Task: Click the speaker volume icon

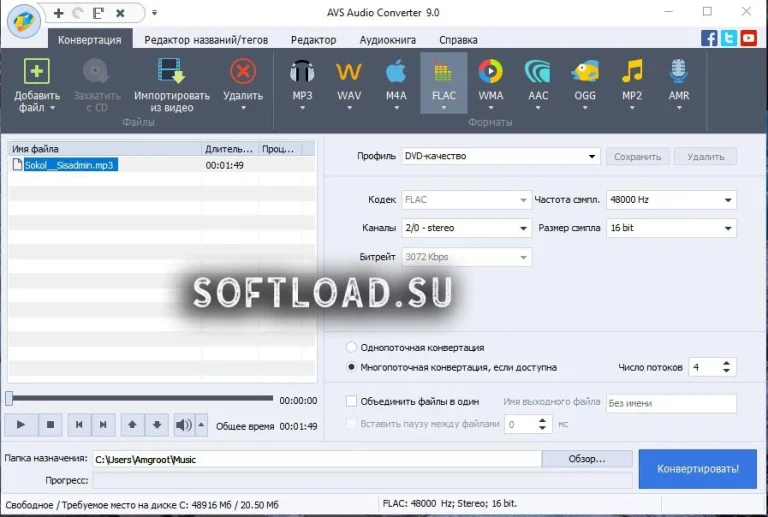Action: [x=184, y=424]
